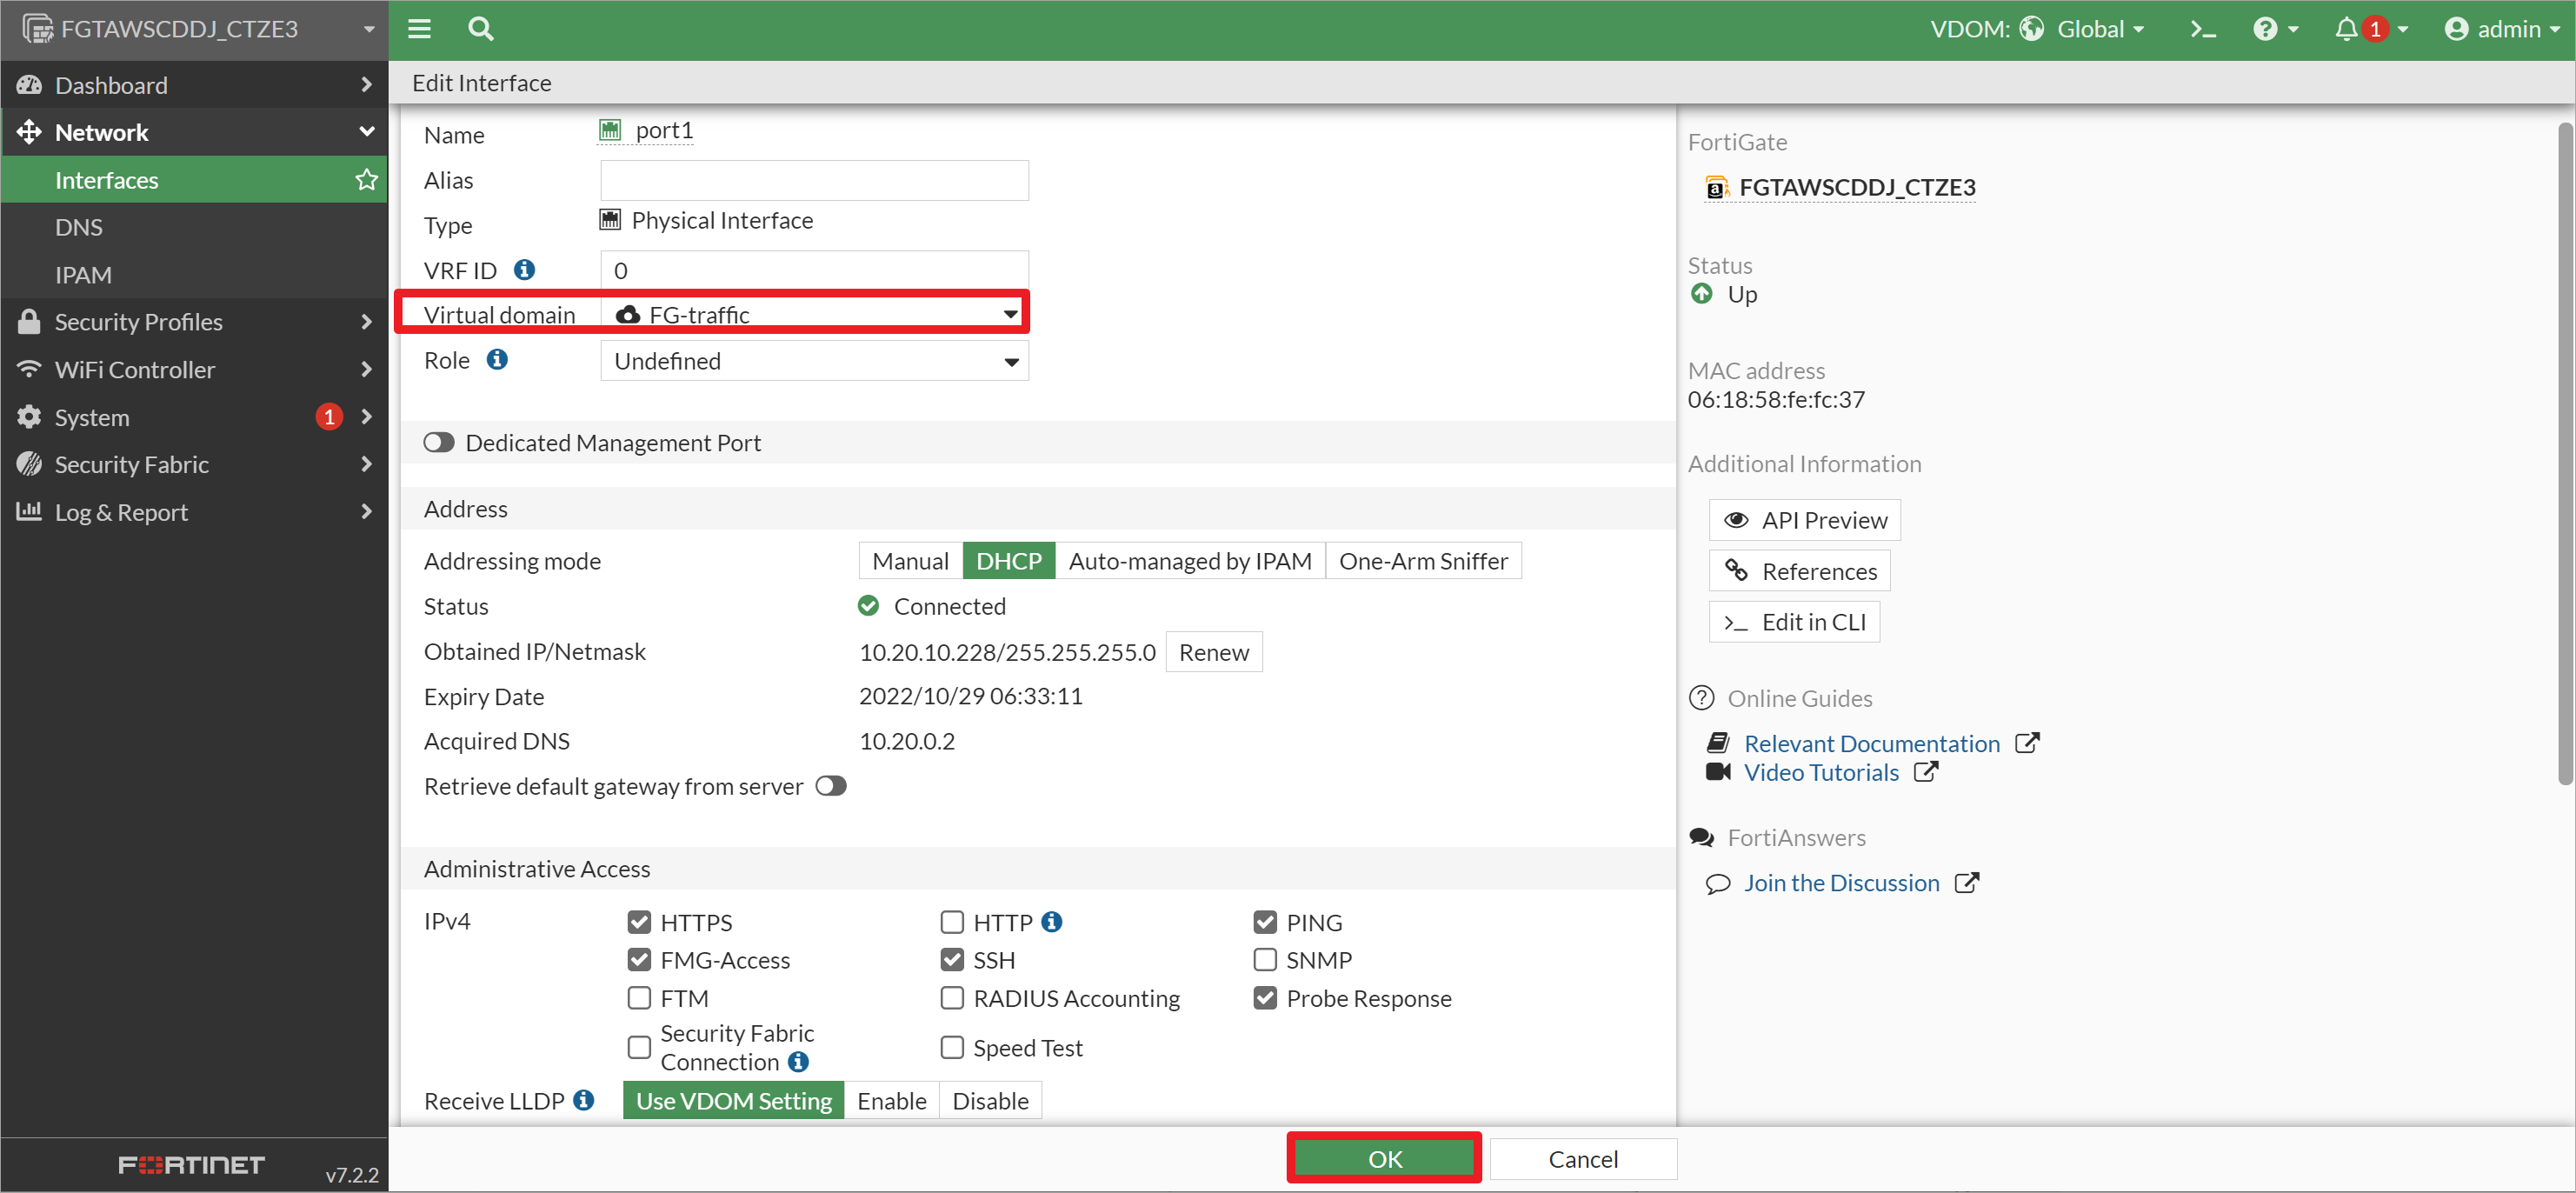Click the HTTP info icon
2576x1193 pixels.
(x=1052, y=922)
